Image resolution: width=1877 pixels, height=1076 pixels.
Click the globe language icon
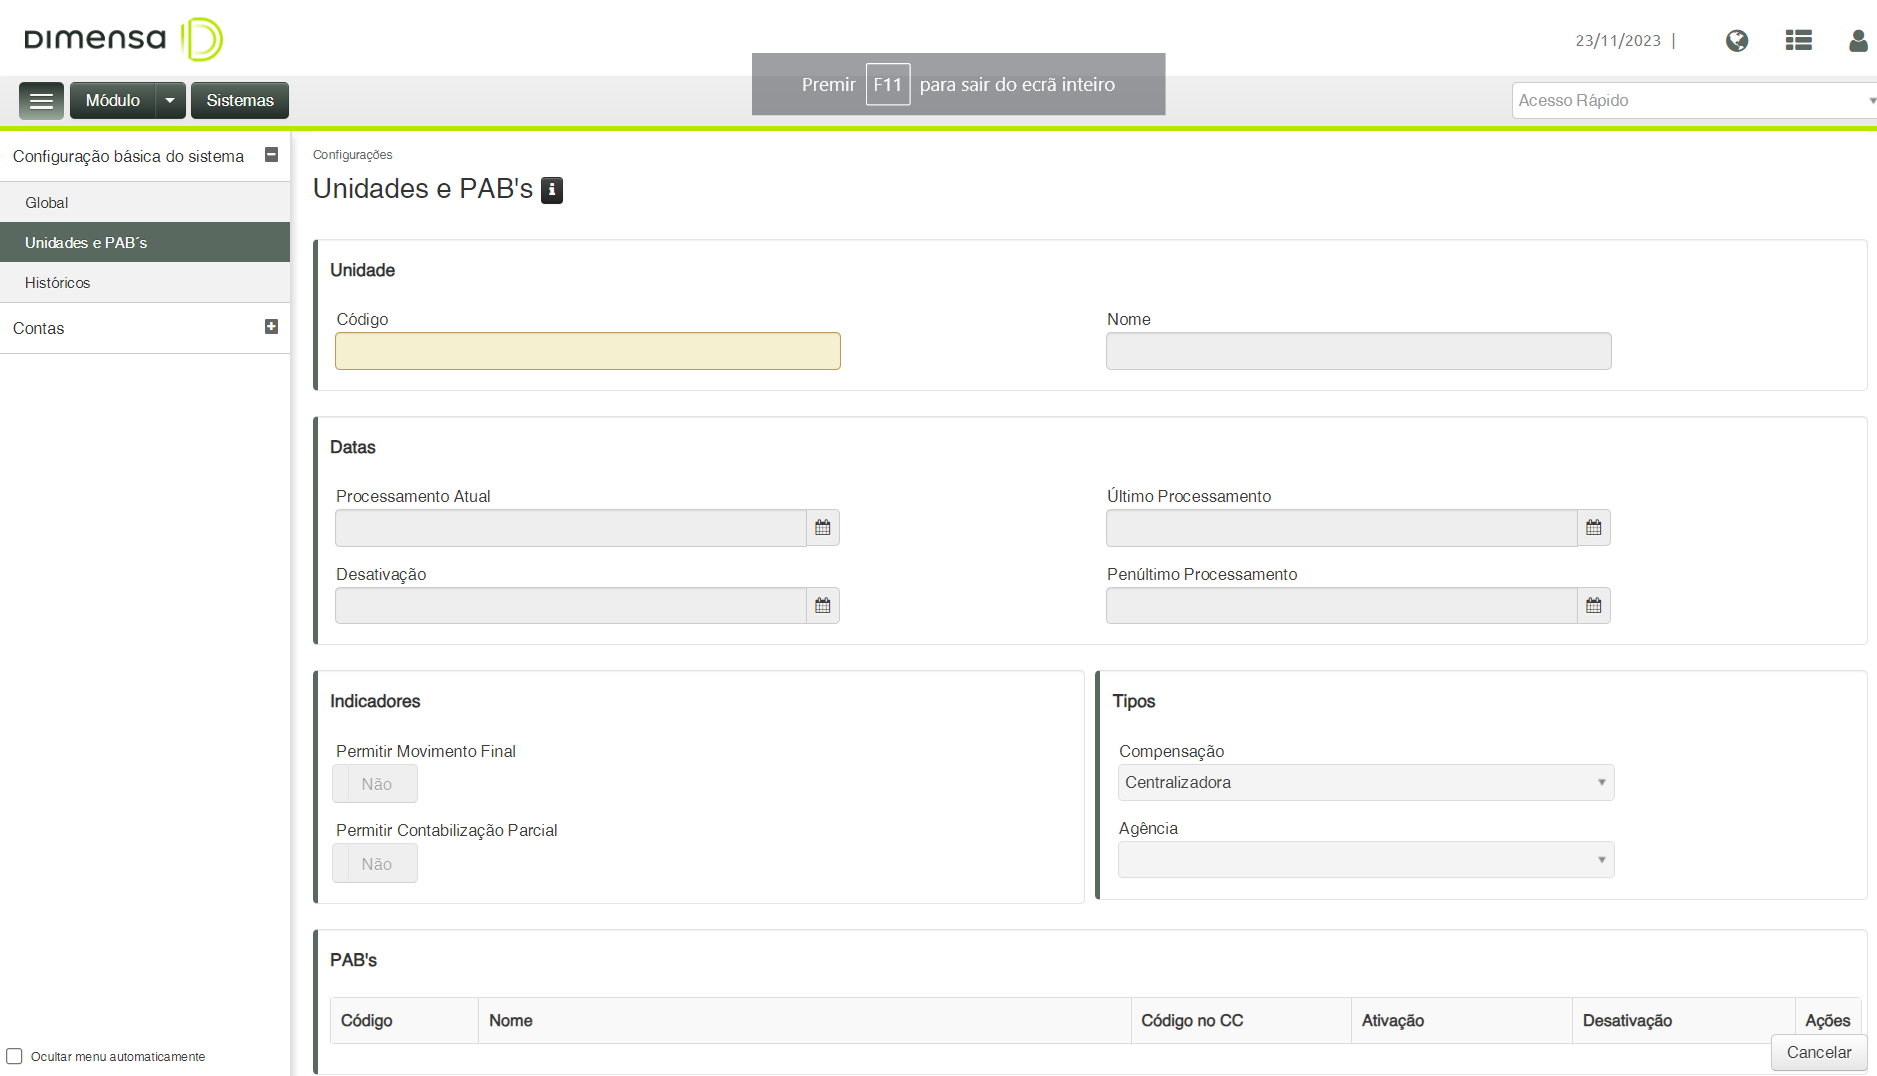click(1737, 41)
